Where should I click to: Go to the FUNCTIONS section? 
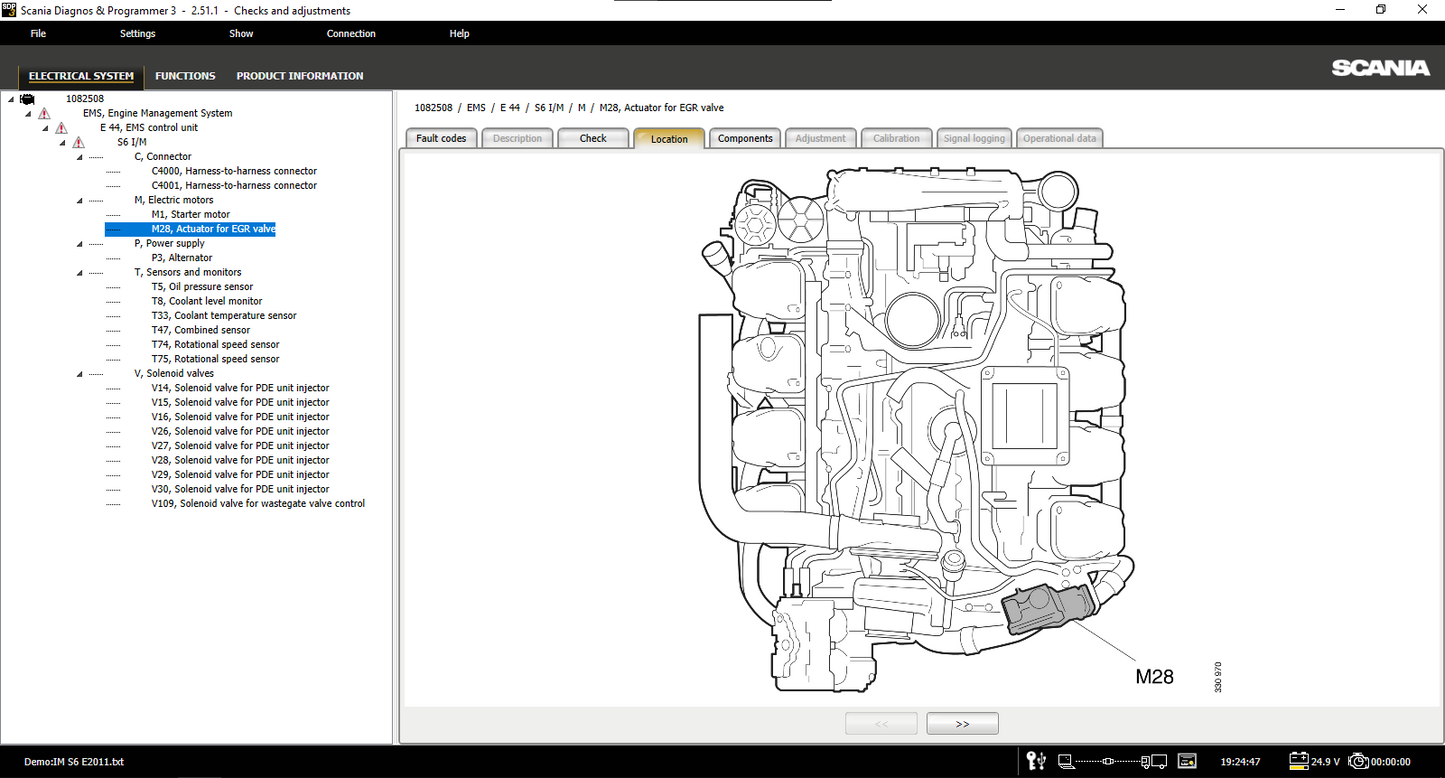185,76
